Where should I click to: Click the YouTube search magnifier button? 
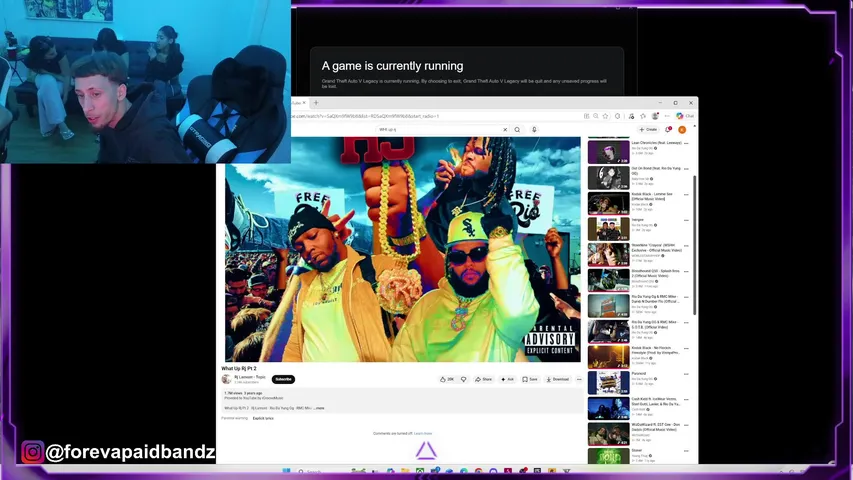tap(517, 130)
